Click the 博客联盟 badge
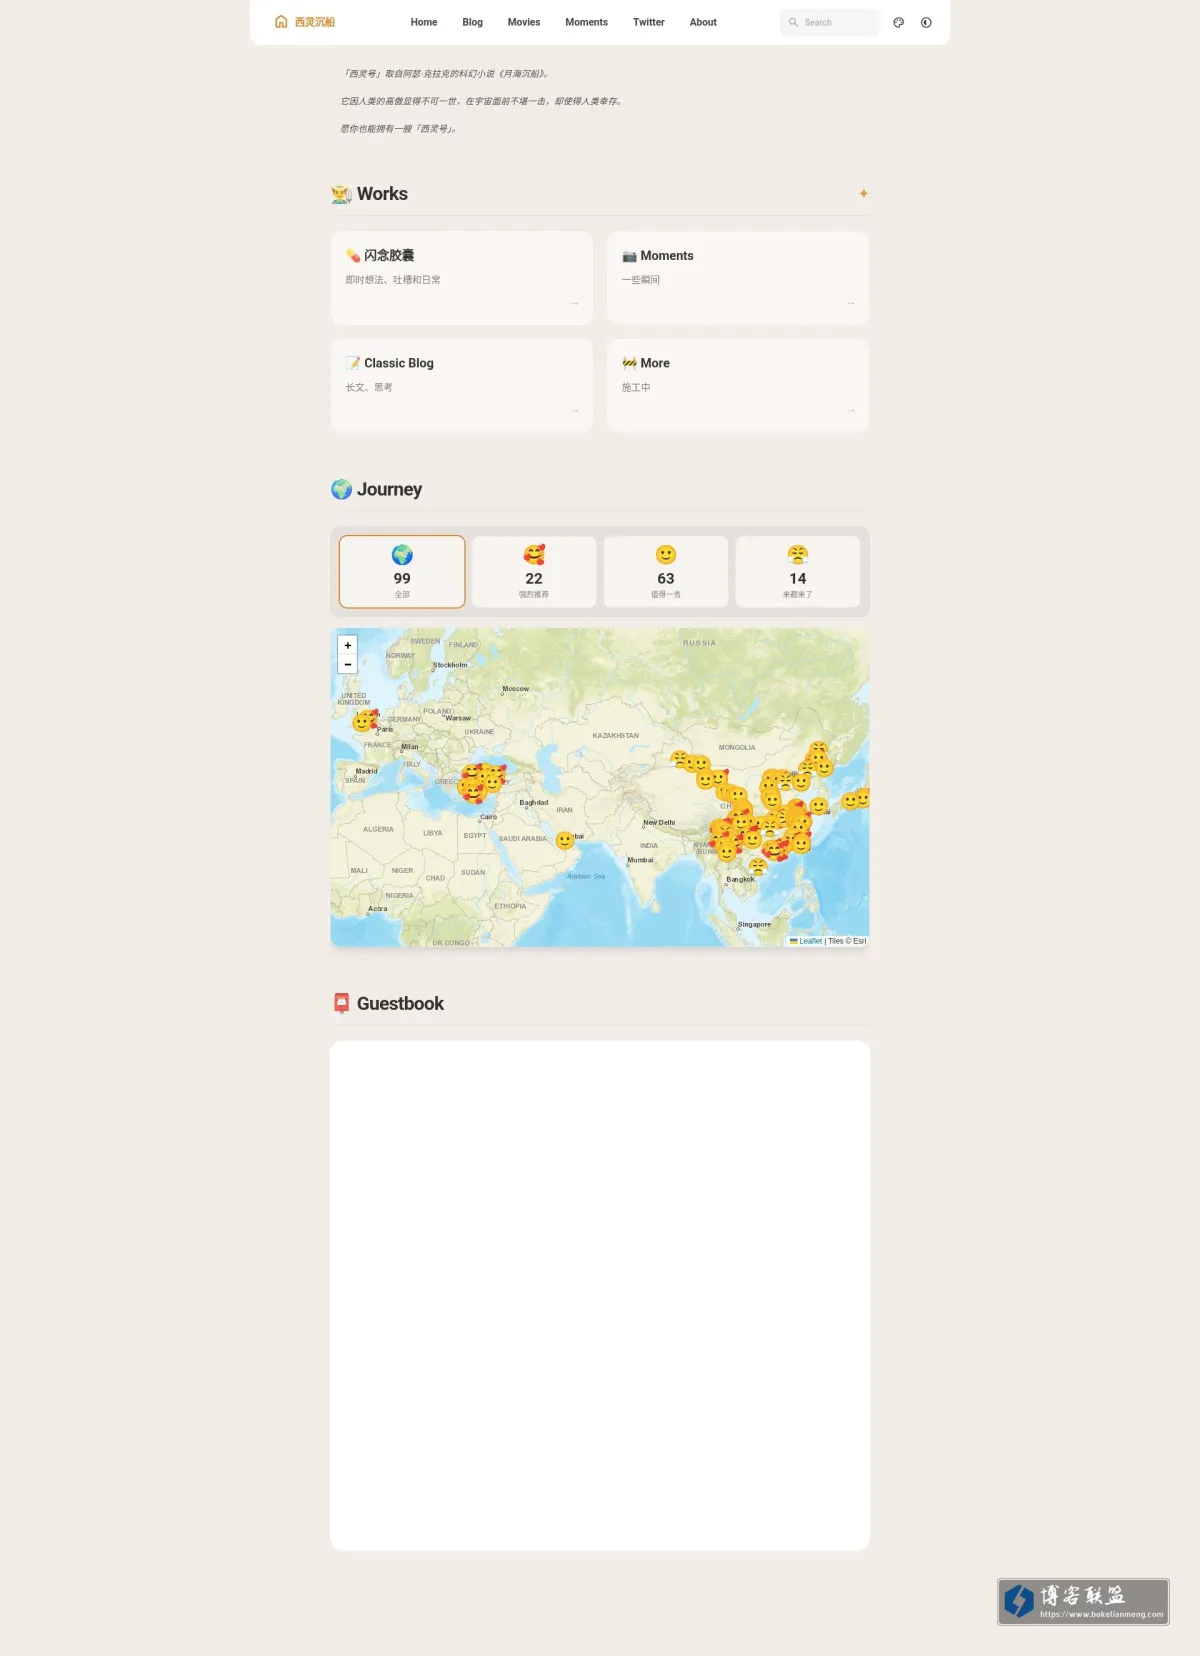 pyautogui.click(x=1083, y=1602)
